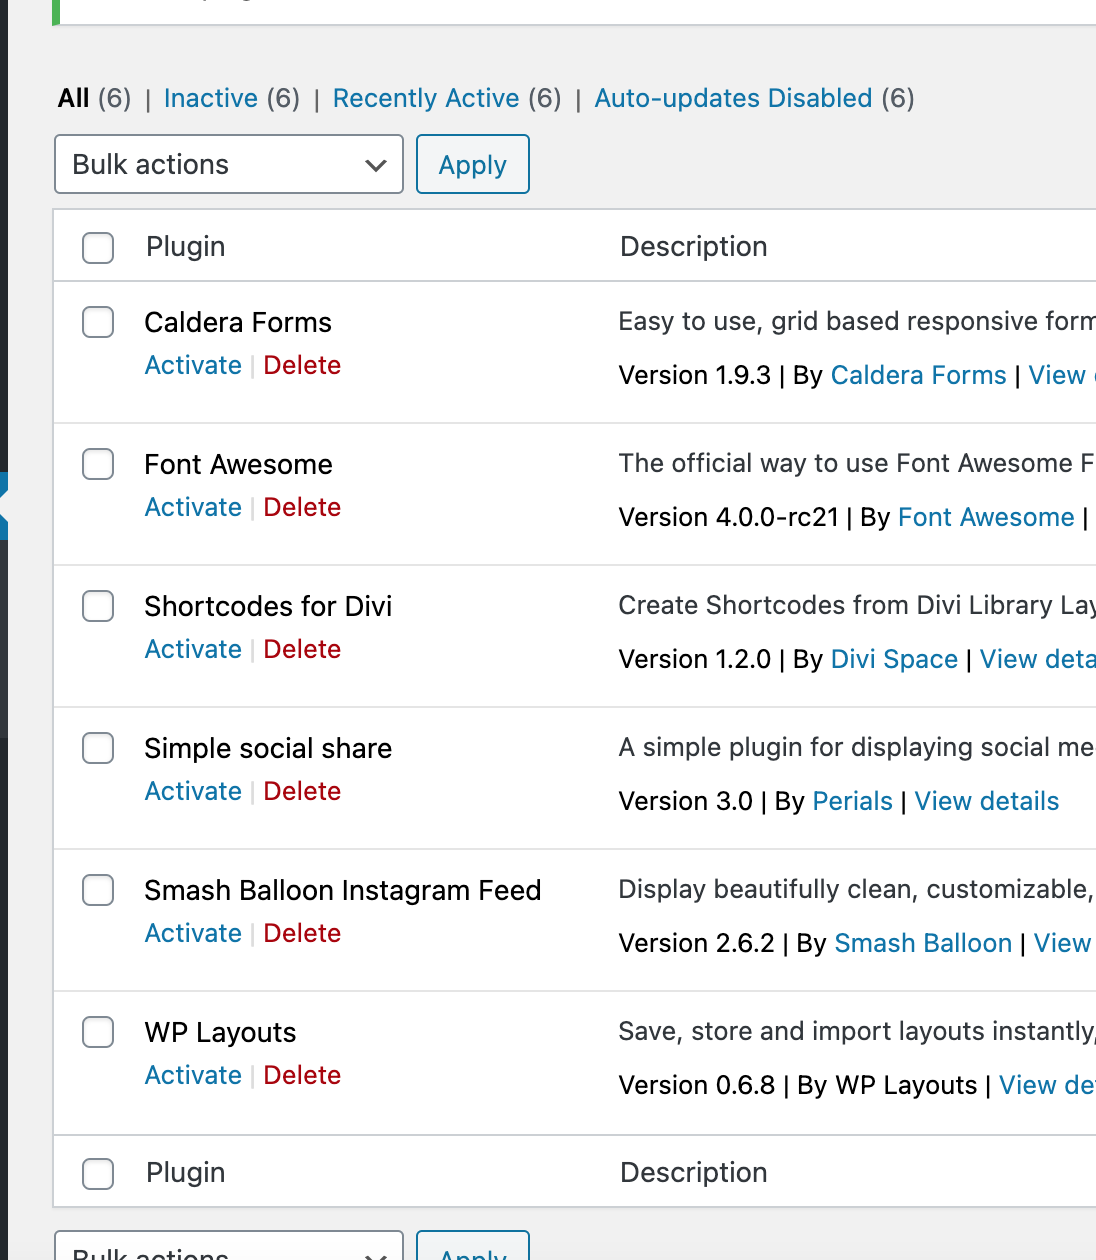The image size is (1096, 1260).
Task: Select the WP Layouts checkbox
Action: (x=98, y=1032)
